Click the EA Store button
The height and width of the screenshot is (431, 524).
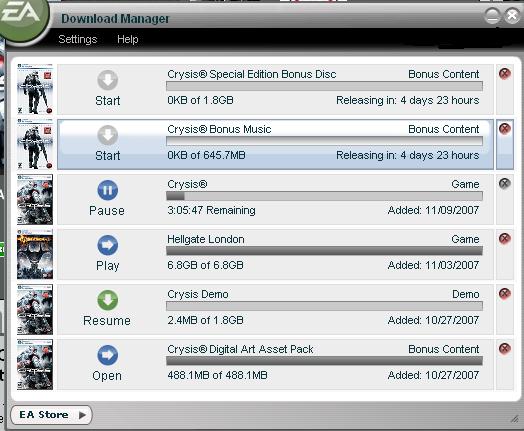[51, 415]
